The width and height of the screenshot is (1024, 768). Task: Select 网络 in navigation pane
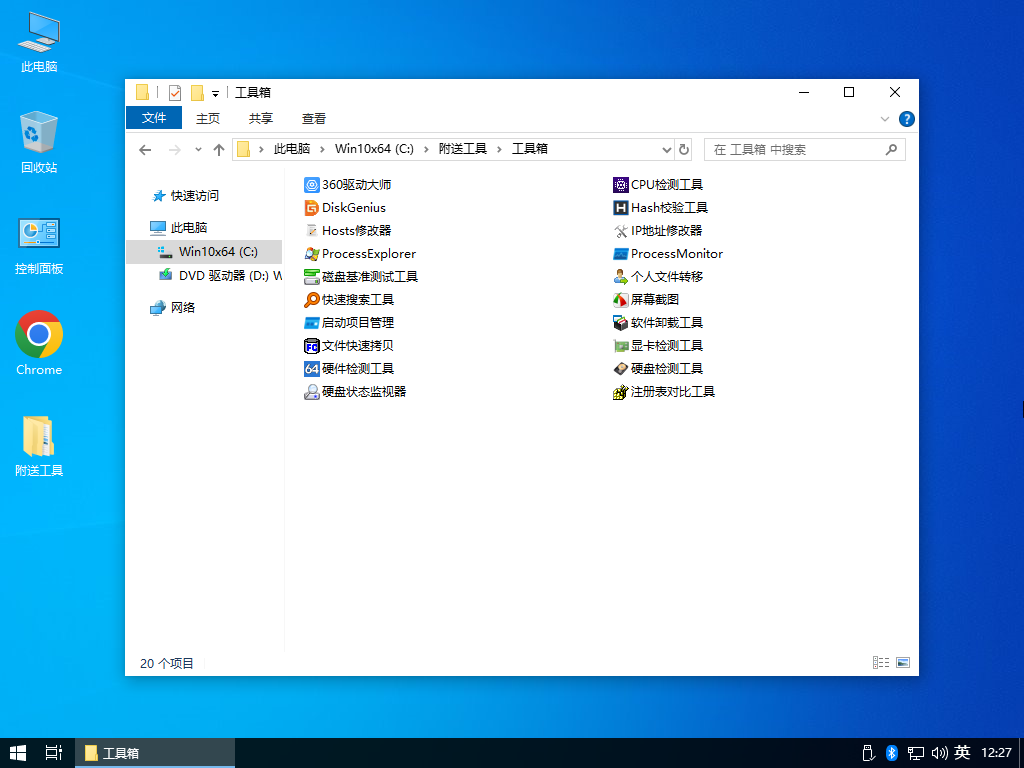click(172, 308)
